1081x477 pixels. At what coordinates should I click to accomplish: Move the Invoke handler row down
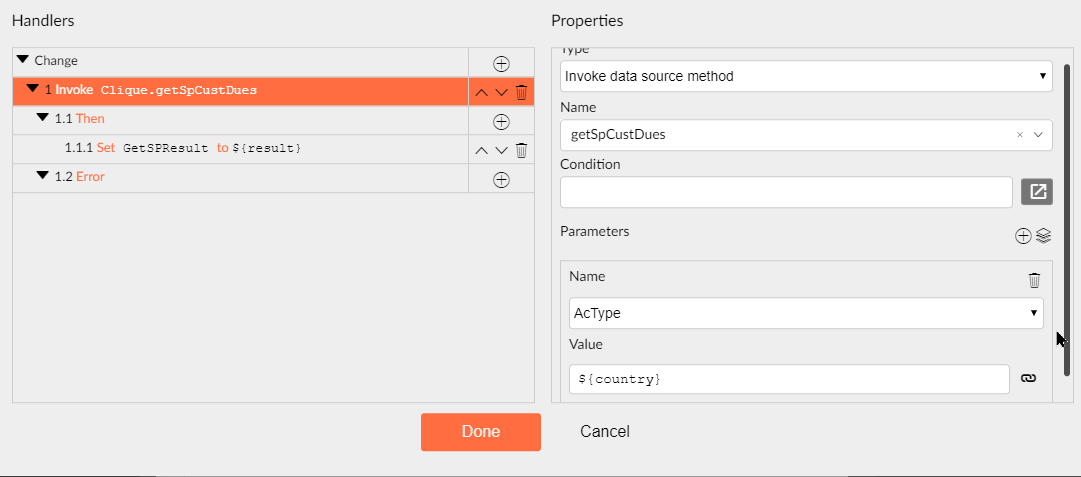[501, 92]
